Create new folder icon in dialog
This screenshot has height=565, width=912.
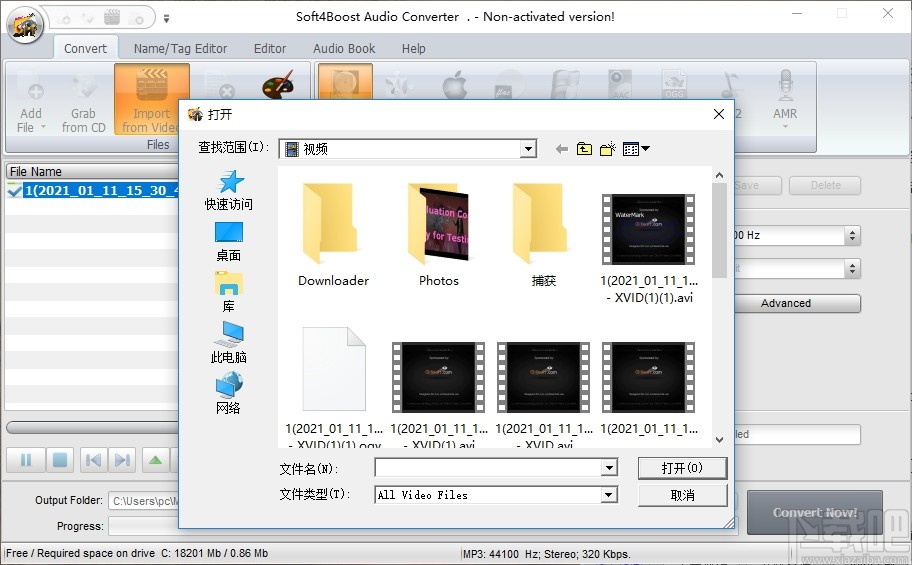pos(608,150)
